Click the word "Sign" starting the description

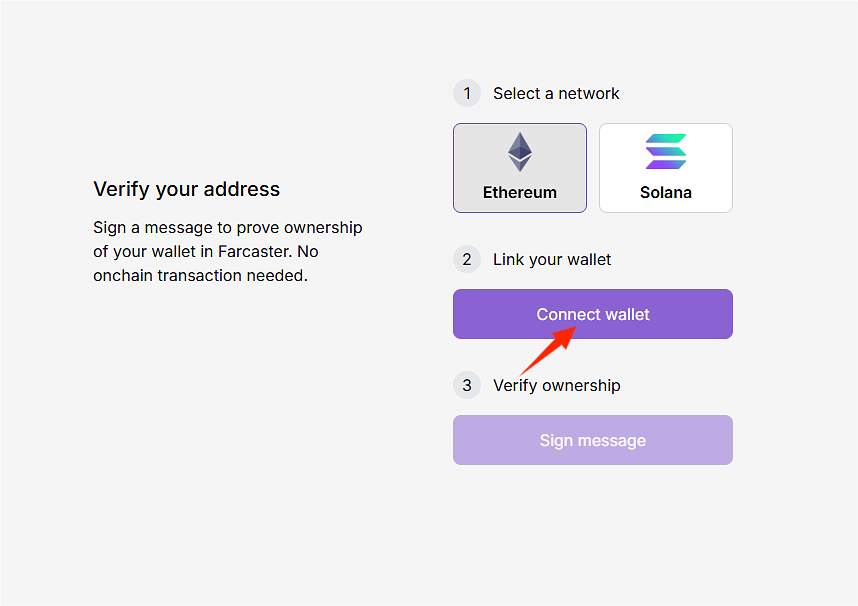pos(111,228)
